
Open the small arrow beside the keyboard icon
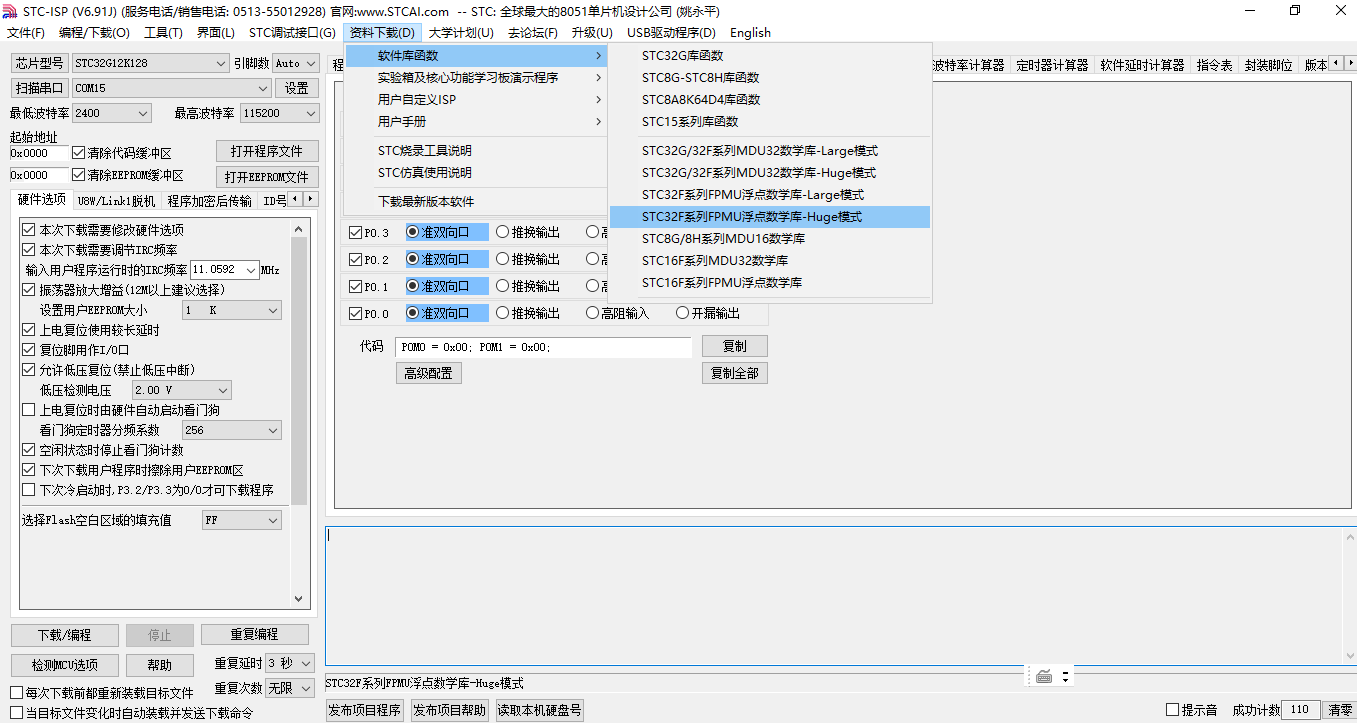coord(1065,677)
